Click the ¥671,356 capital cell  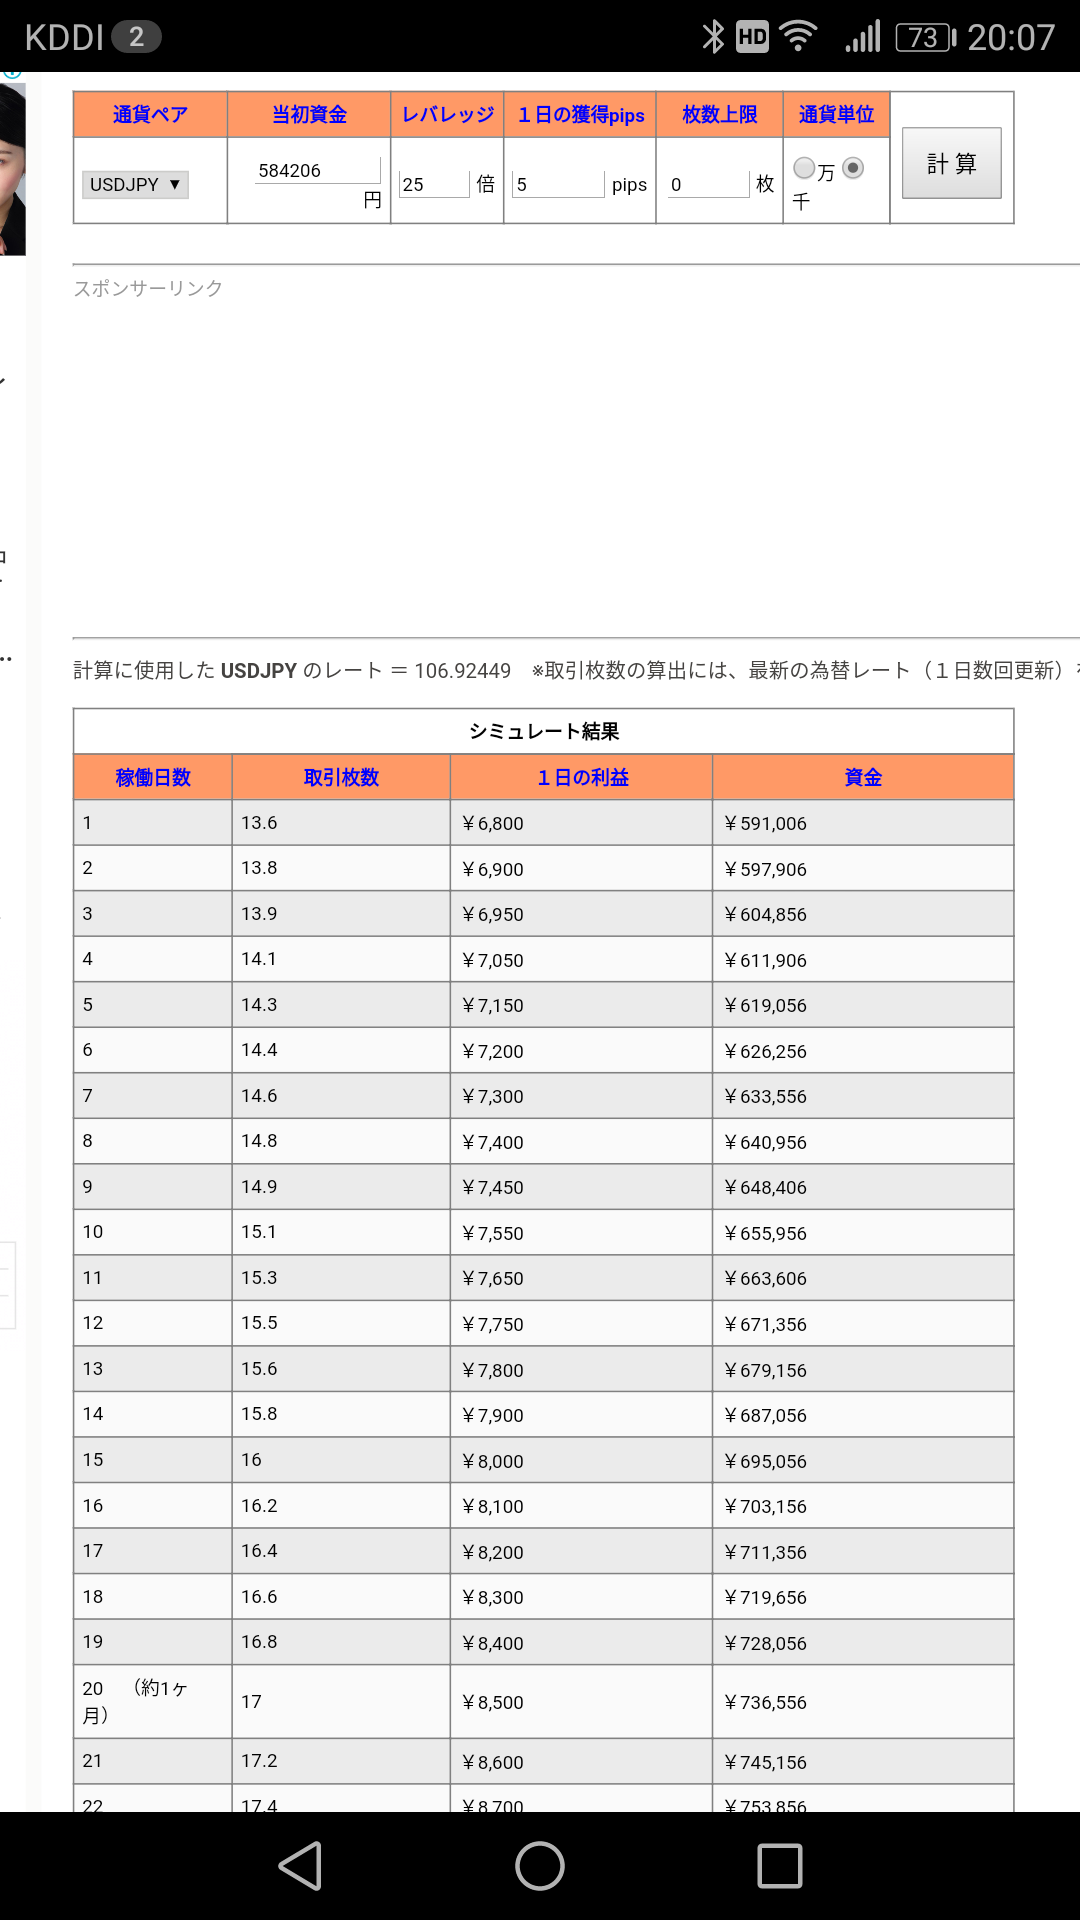click(863, 1324)
